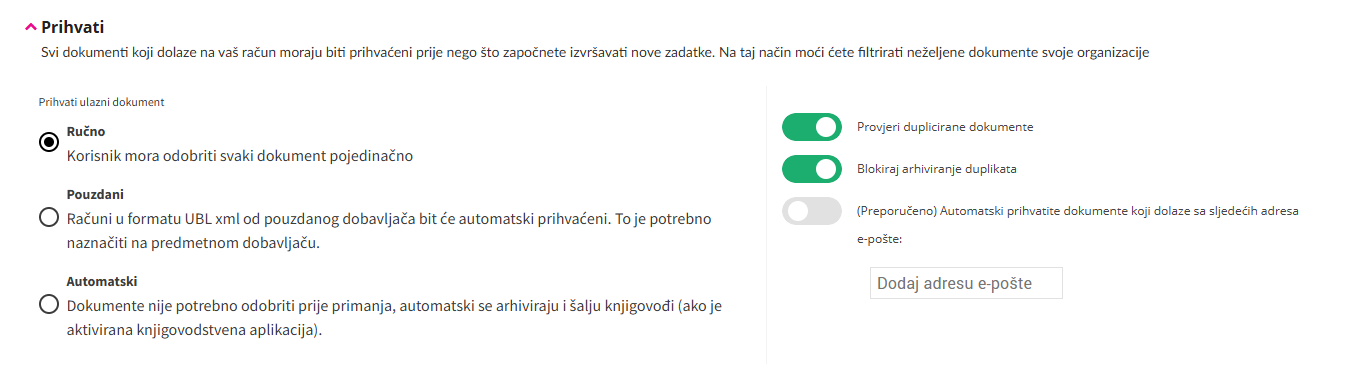Click the Prihvati section heading
The image size is (1345, 370).
tap(72, 27)
